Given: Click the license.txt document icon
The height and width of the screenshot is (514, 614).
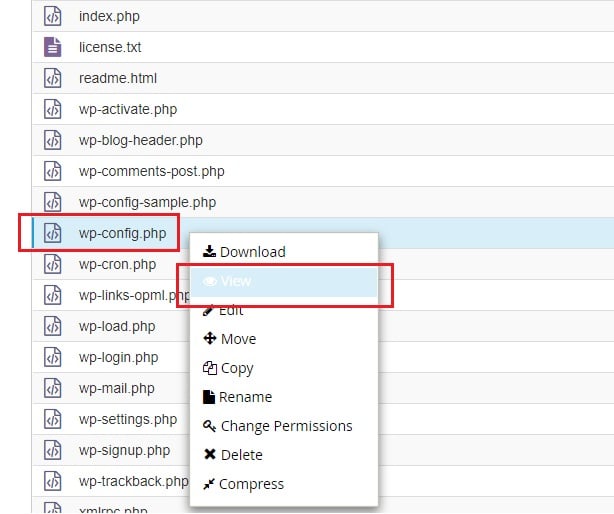Looking at the screenshot, I should (53, 47).
